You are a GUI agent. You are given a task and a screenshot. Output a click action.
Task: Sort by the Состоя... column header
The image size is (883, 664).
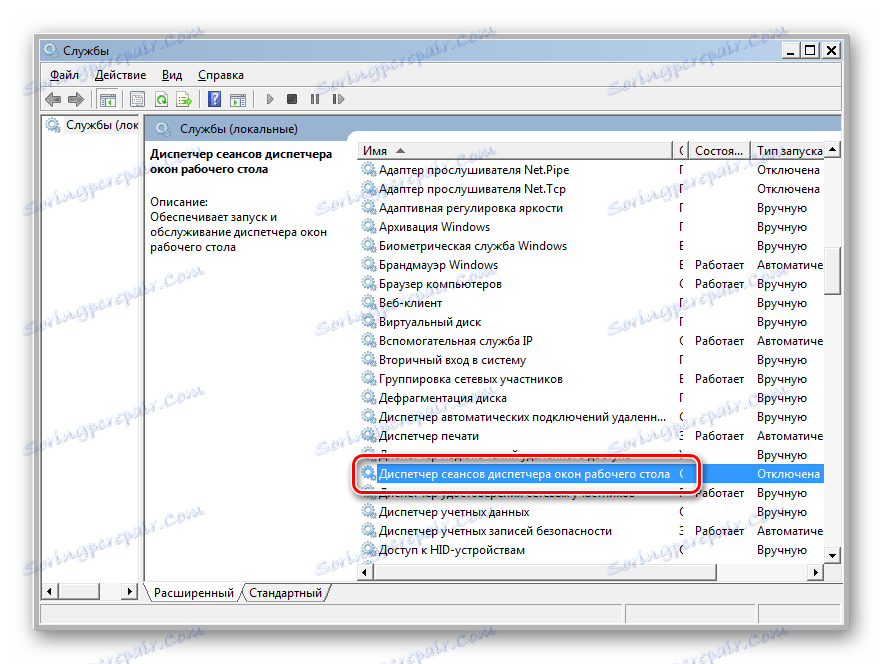coord(719,151)
